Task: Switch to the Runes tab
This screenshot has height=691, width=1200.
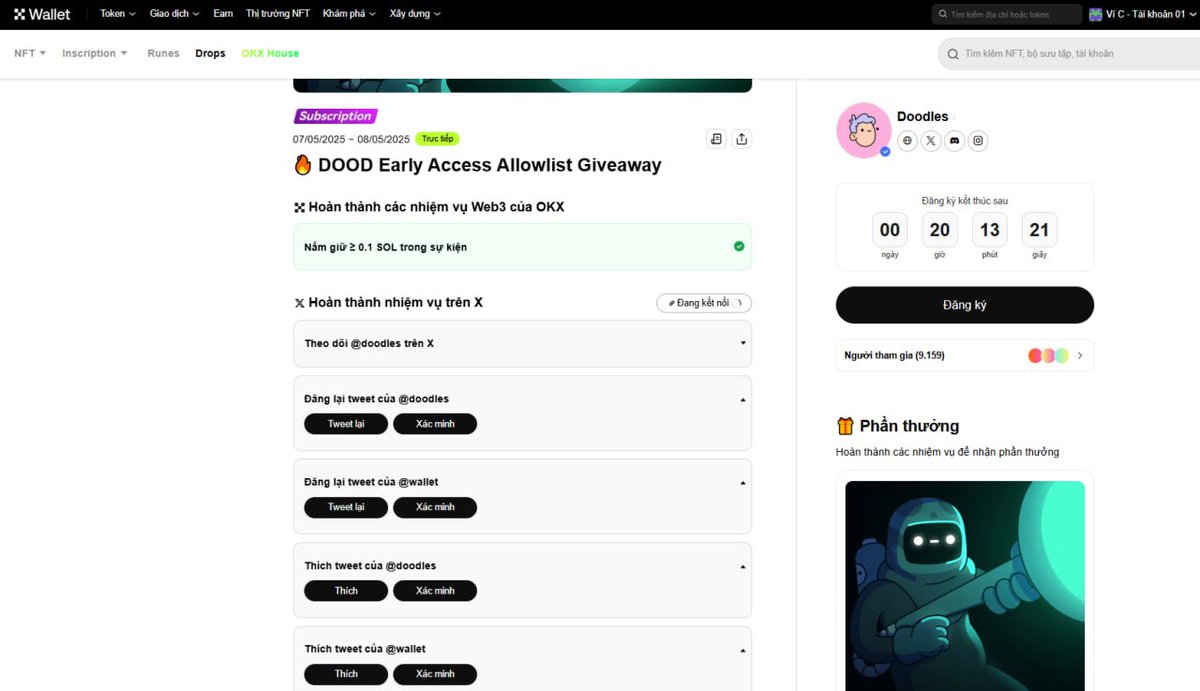Action: 163,53
